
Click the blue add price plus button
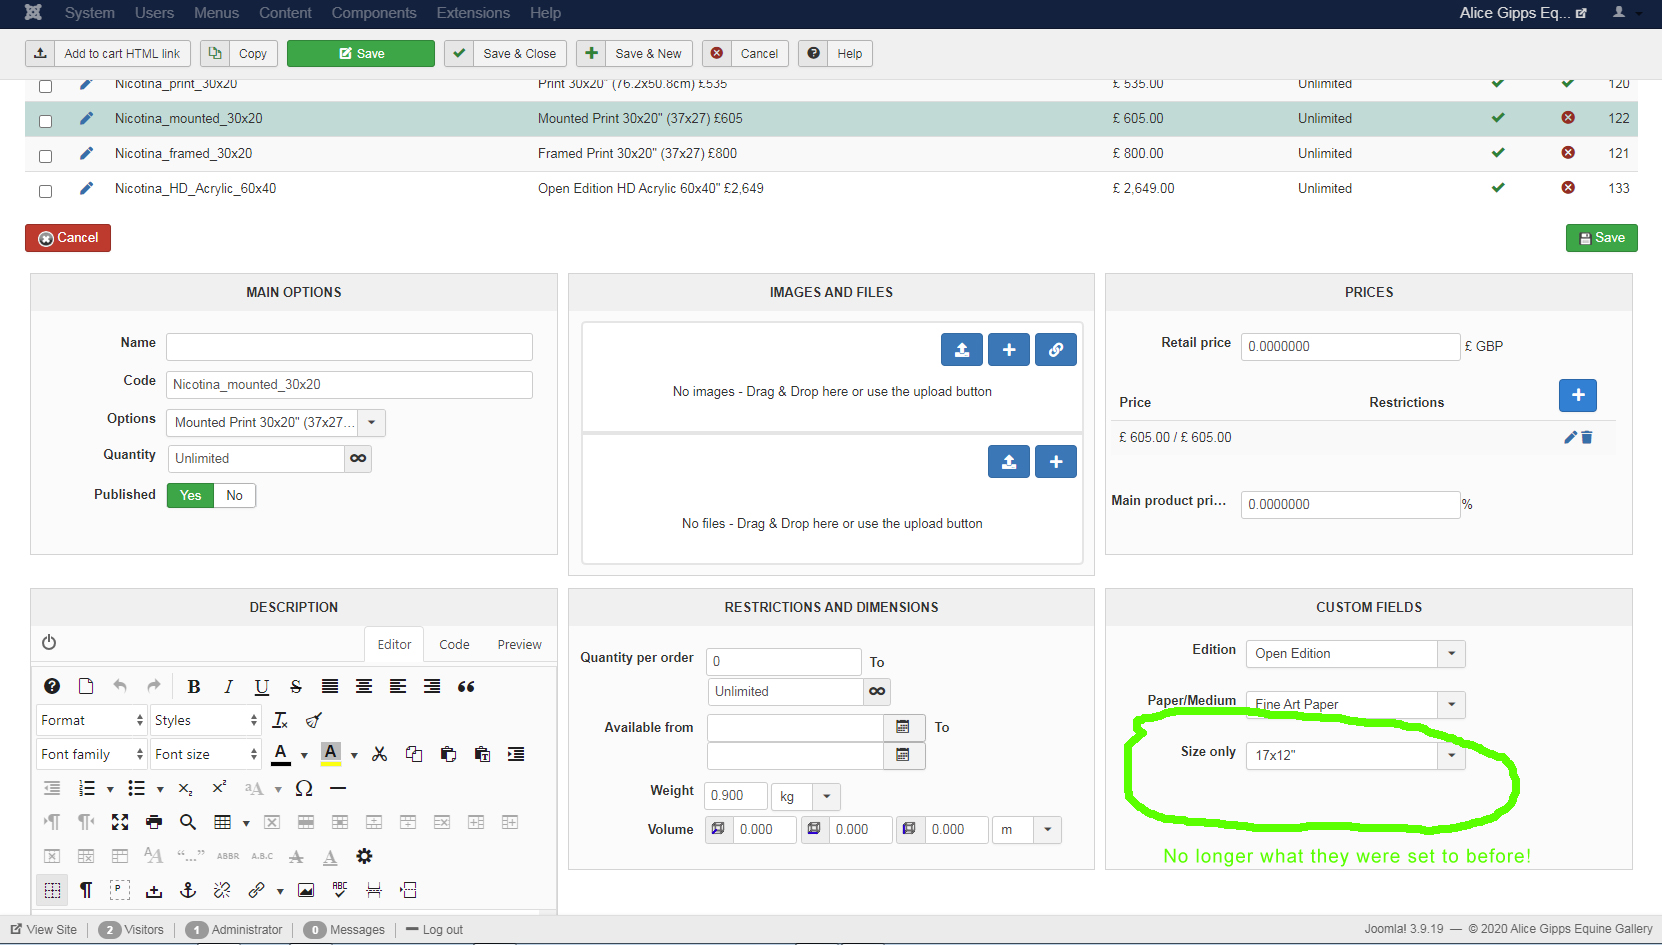(1577, 395)
